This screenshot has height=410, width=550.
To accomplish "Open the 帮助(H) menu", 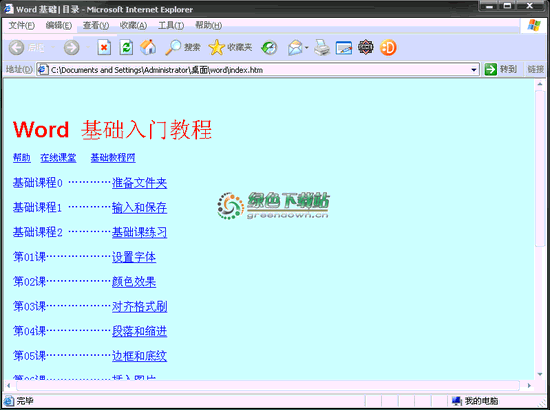I will click(x=208, y=25).
